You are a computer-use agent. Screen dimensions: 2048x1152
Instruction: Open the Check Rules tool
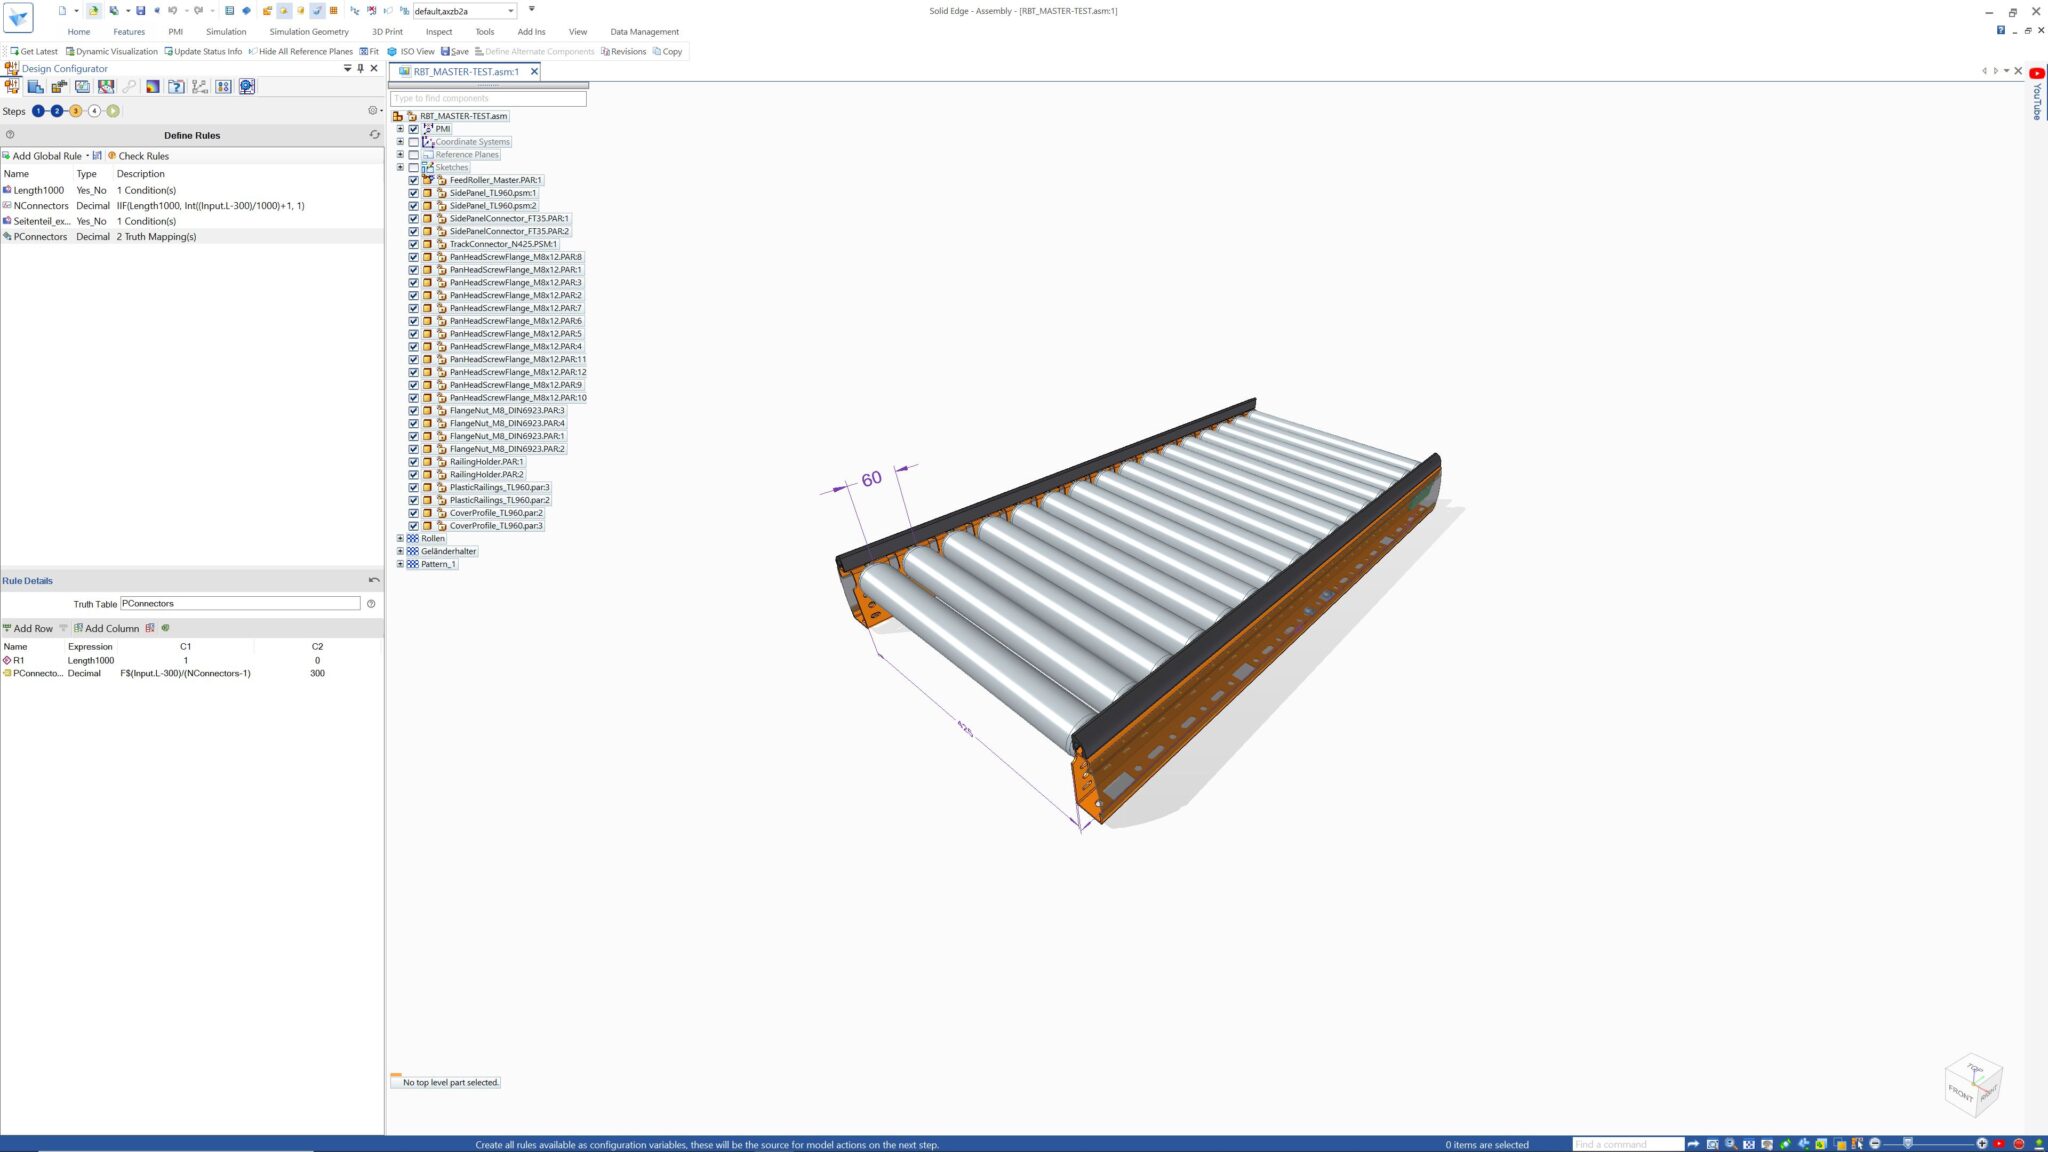tap(139, 156)
